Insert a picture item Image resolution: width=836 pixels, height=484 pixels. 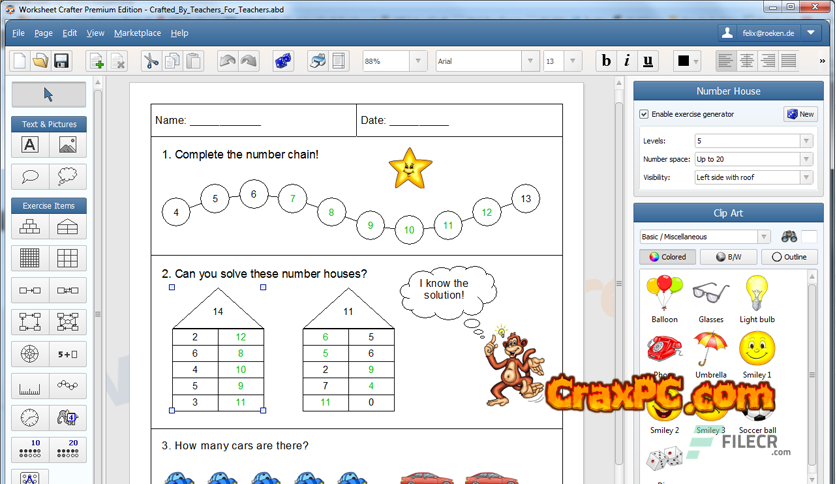coord(68,145)
